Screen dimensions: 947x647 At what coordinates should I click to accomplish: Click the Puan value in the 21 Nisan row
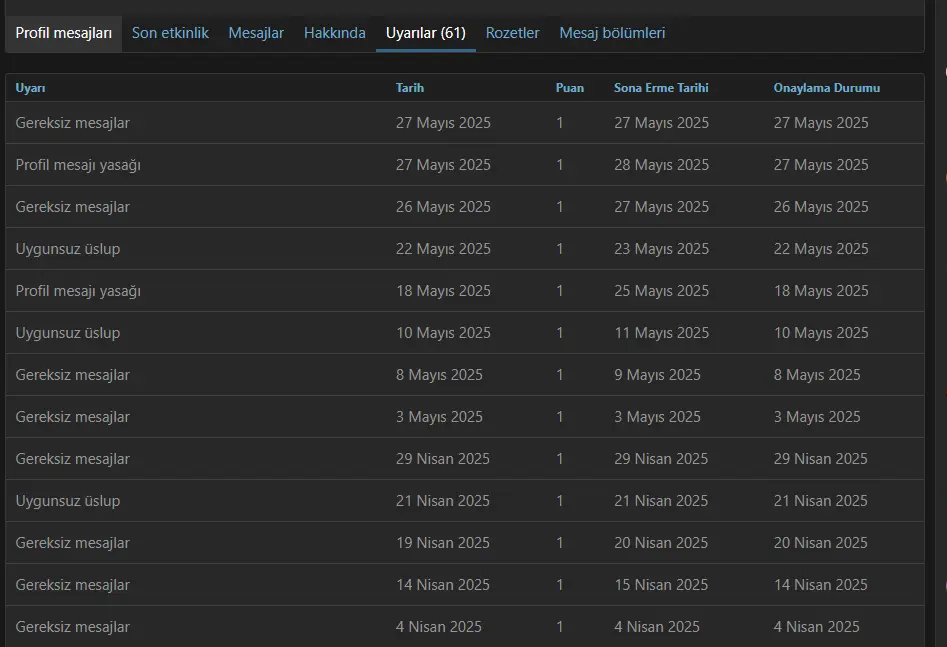[x=560, y=501]
